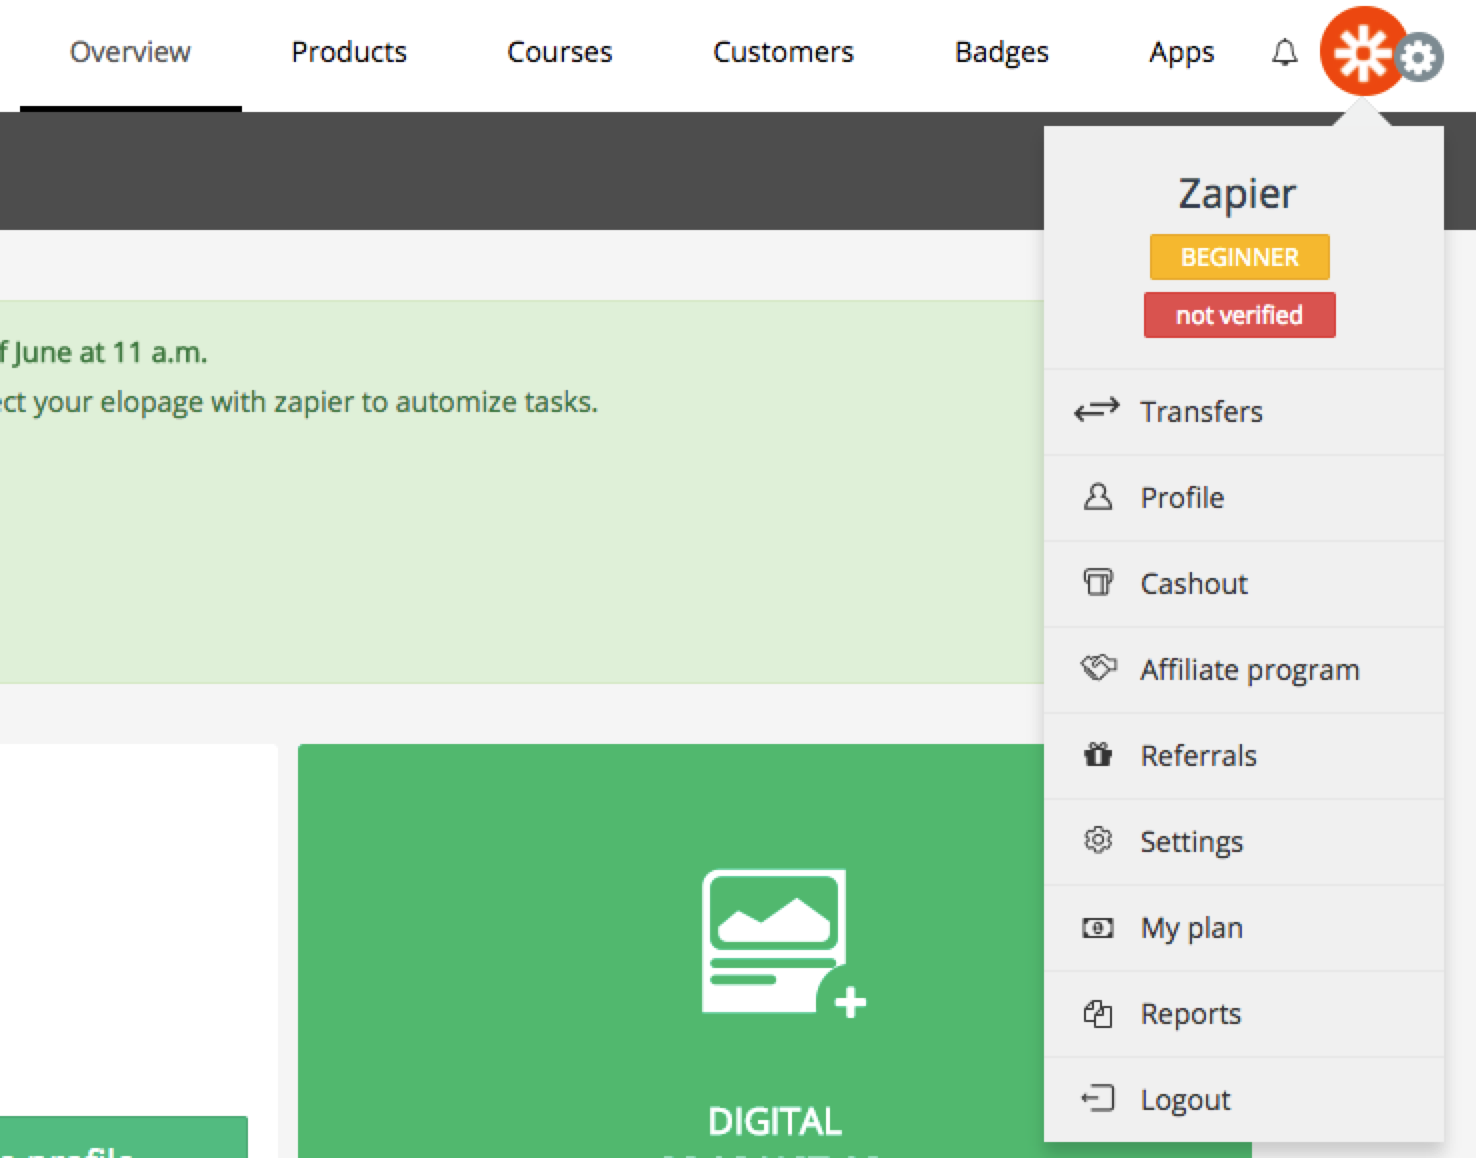Screen dimensions: 1476x1158
Task: Click the Profile person icon
Action: point(1097,497)
